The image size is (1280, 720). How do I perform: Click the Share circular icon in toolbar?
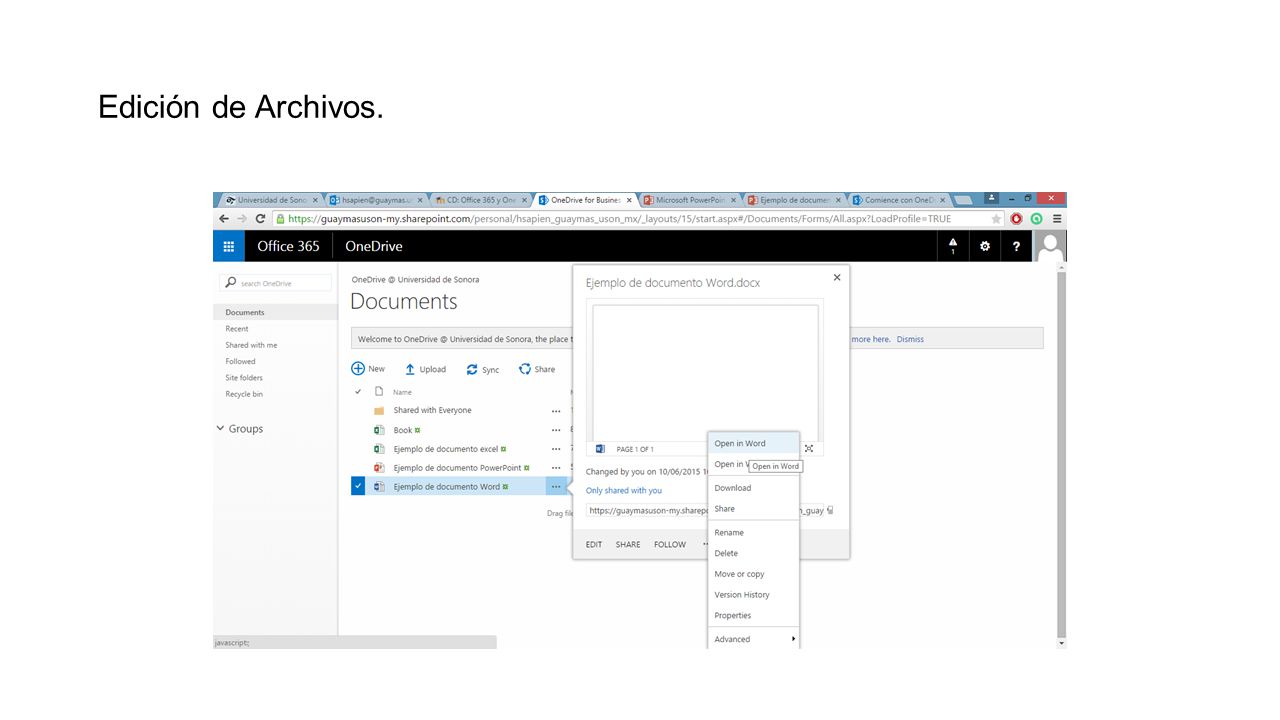pyautogui.click(x=525, y=369)
